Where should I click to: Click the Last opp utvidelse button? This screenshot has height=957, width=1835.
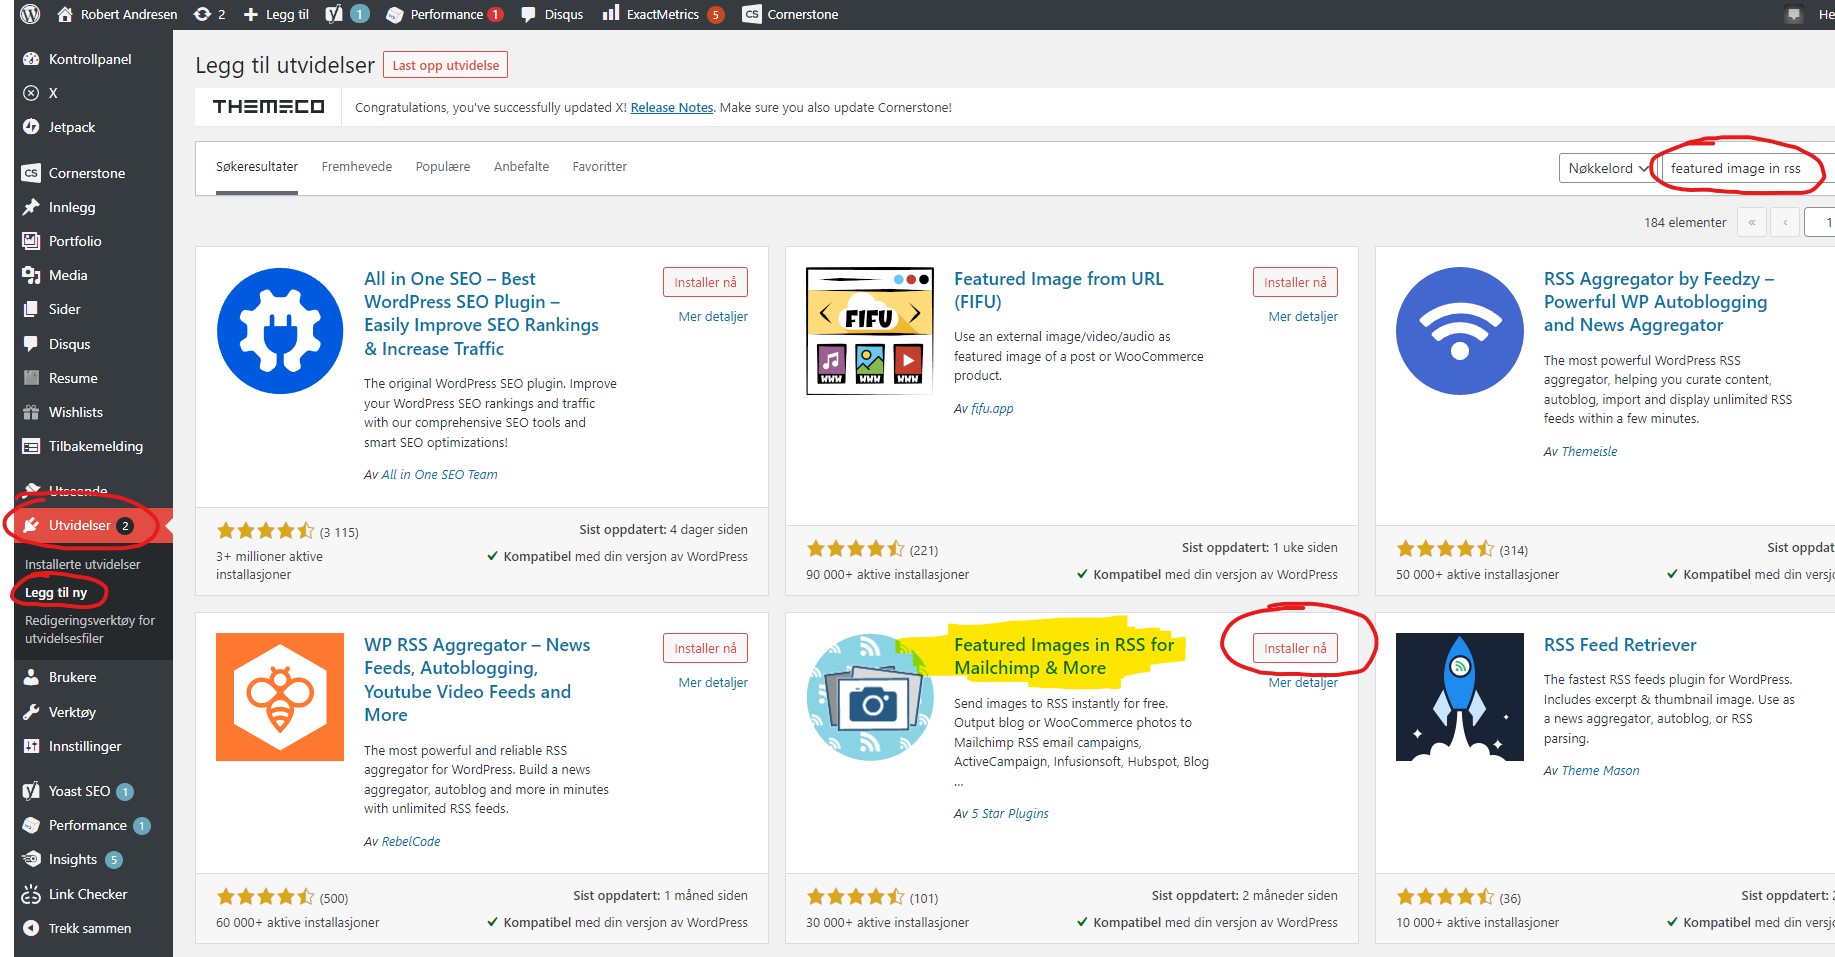445,65
